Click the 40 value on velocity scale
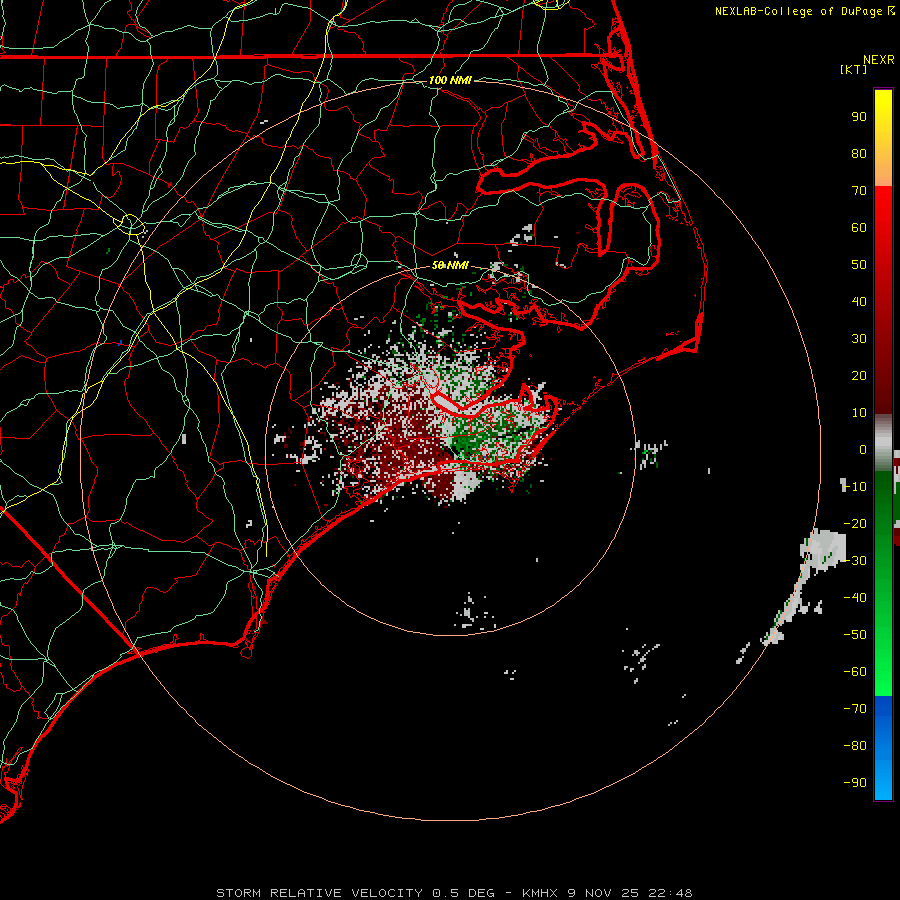 [859, 302]
